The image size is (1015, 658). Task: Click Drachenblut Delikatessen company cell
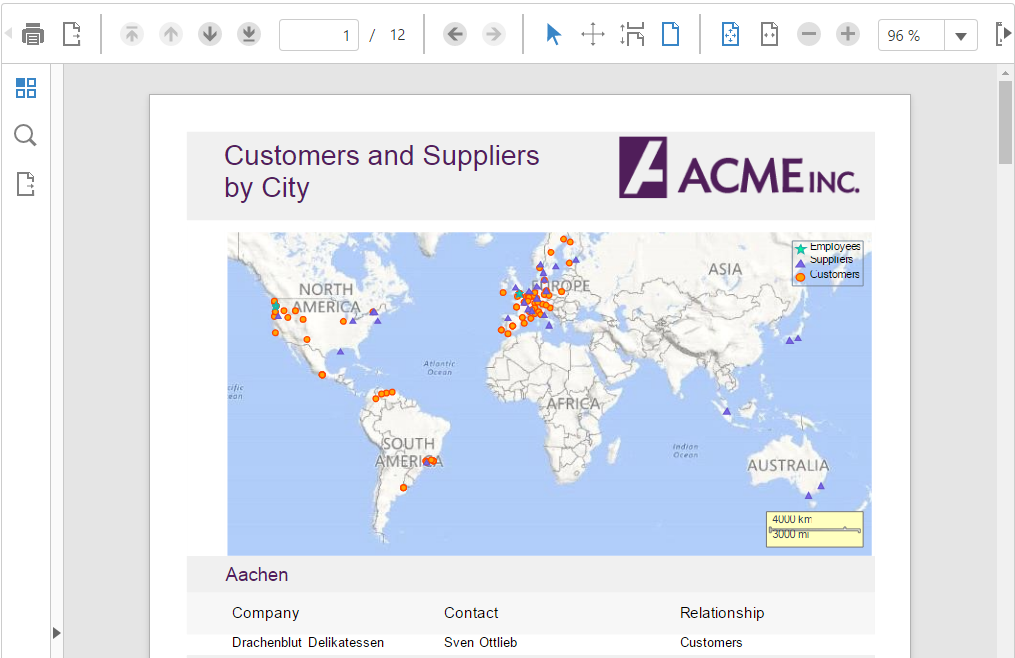pos(308,642)
